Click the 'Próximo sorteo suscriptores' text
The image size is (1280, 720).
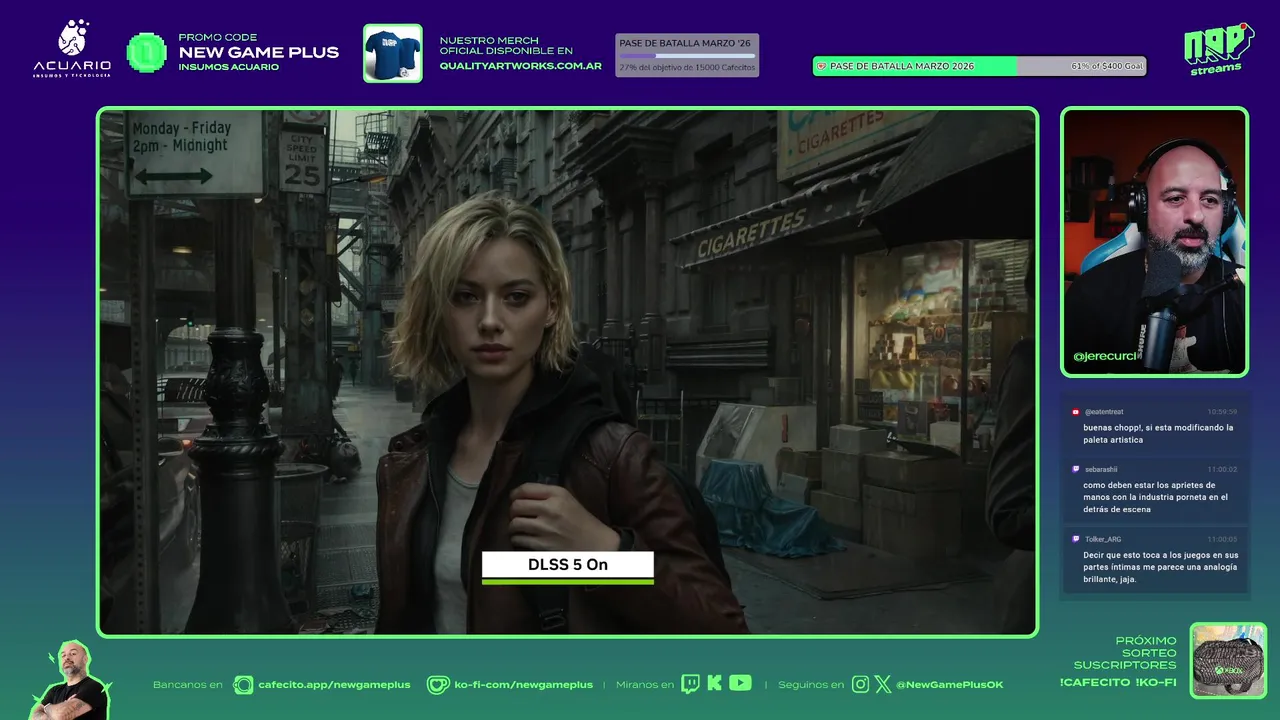[1125, 652]
